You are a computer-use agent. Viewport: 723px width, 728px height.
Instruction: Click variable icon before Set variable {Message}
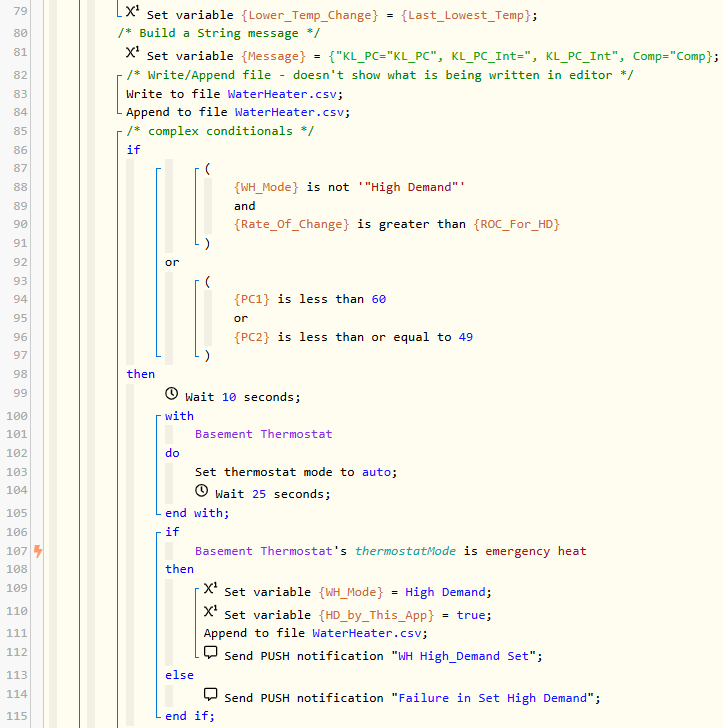[133, 55]
